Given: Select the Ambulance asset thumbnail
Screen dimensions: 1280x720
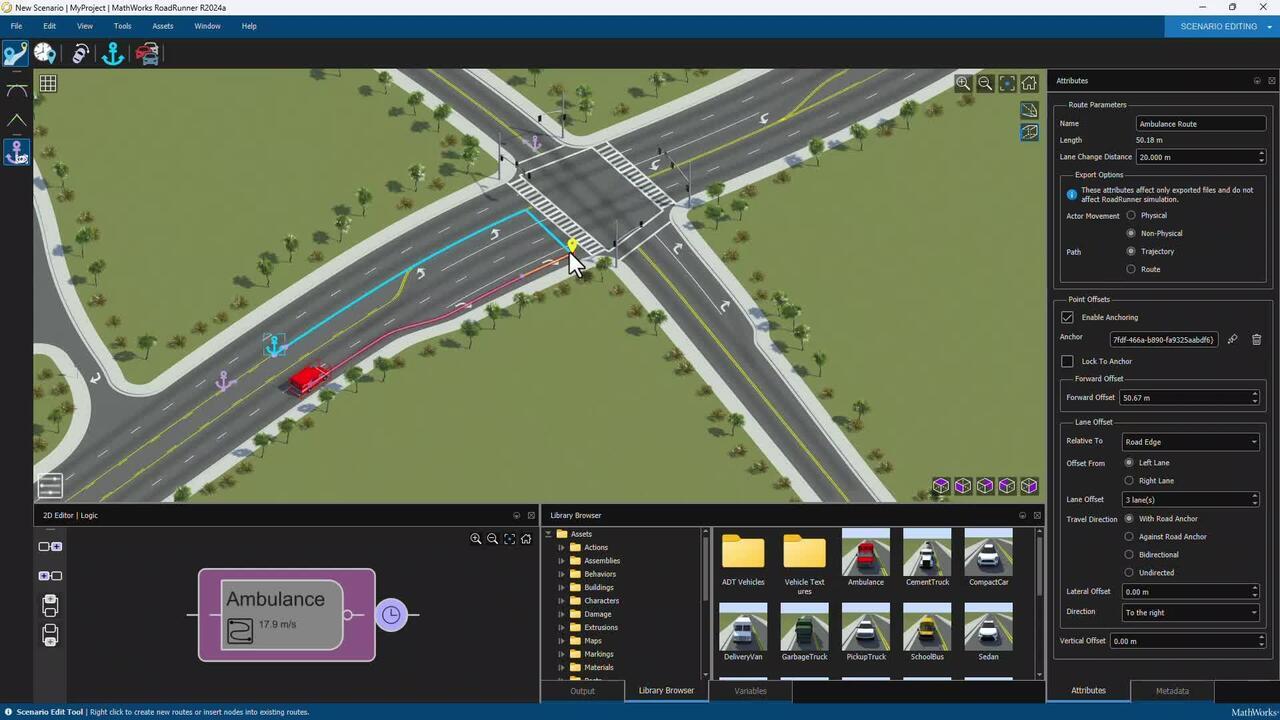Looking at the screenshot, I should tap(866, 558).
